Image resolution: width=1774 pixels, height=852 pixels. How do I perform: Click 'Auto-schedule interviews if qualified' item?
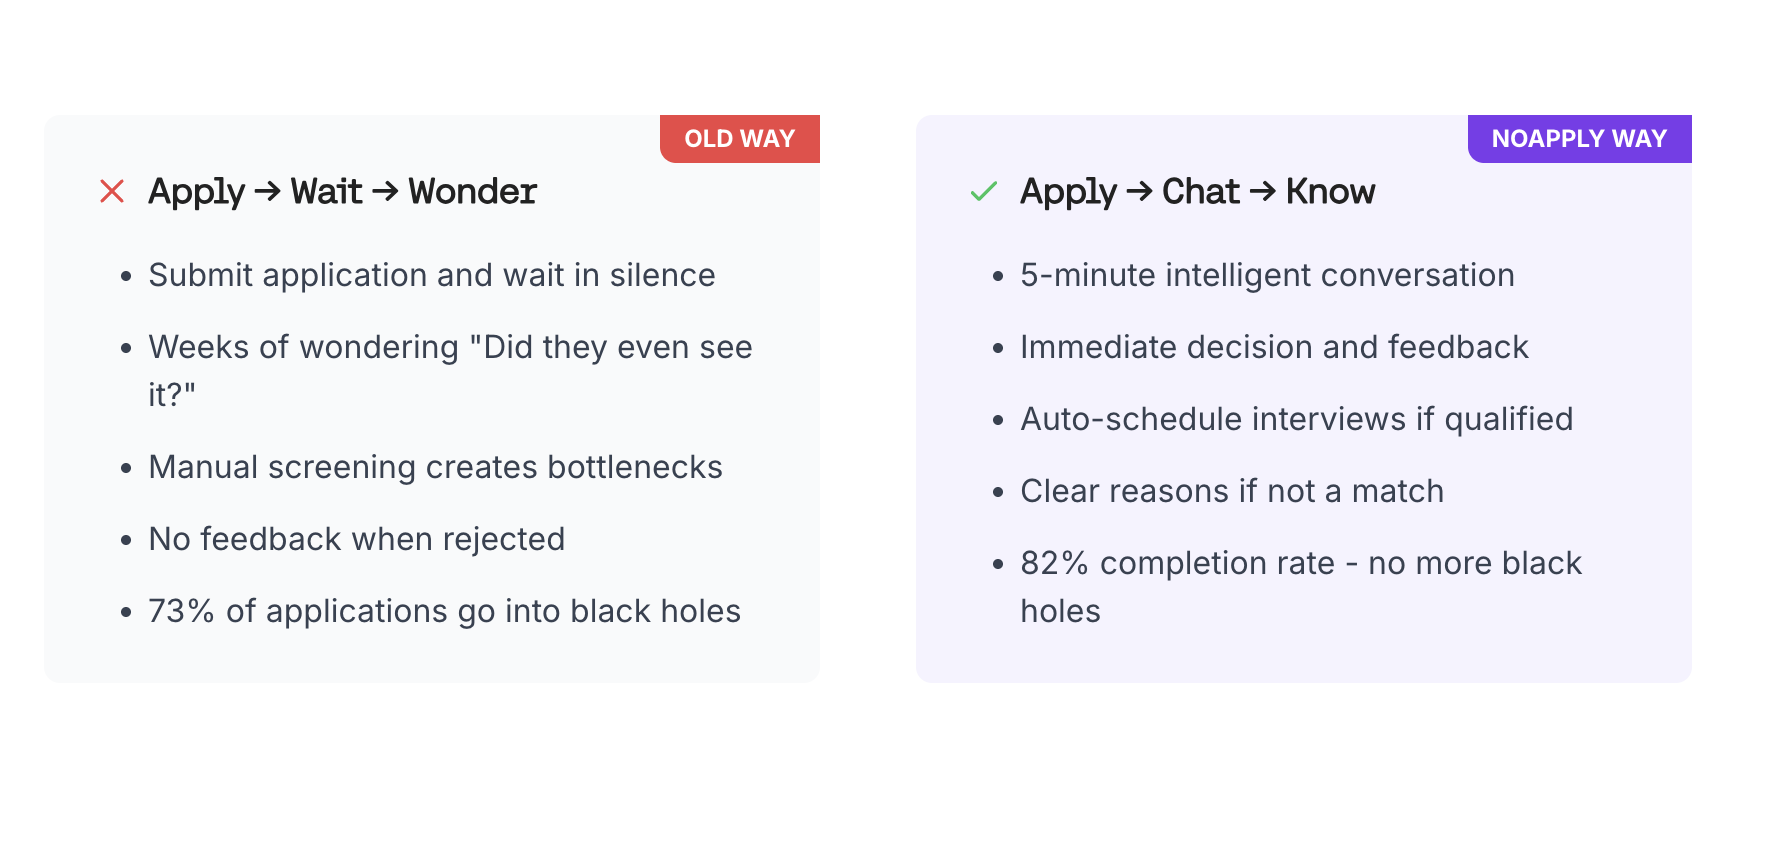coord(1297,419)
